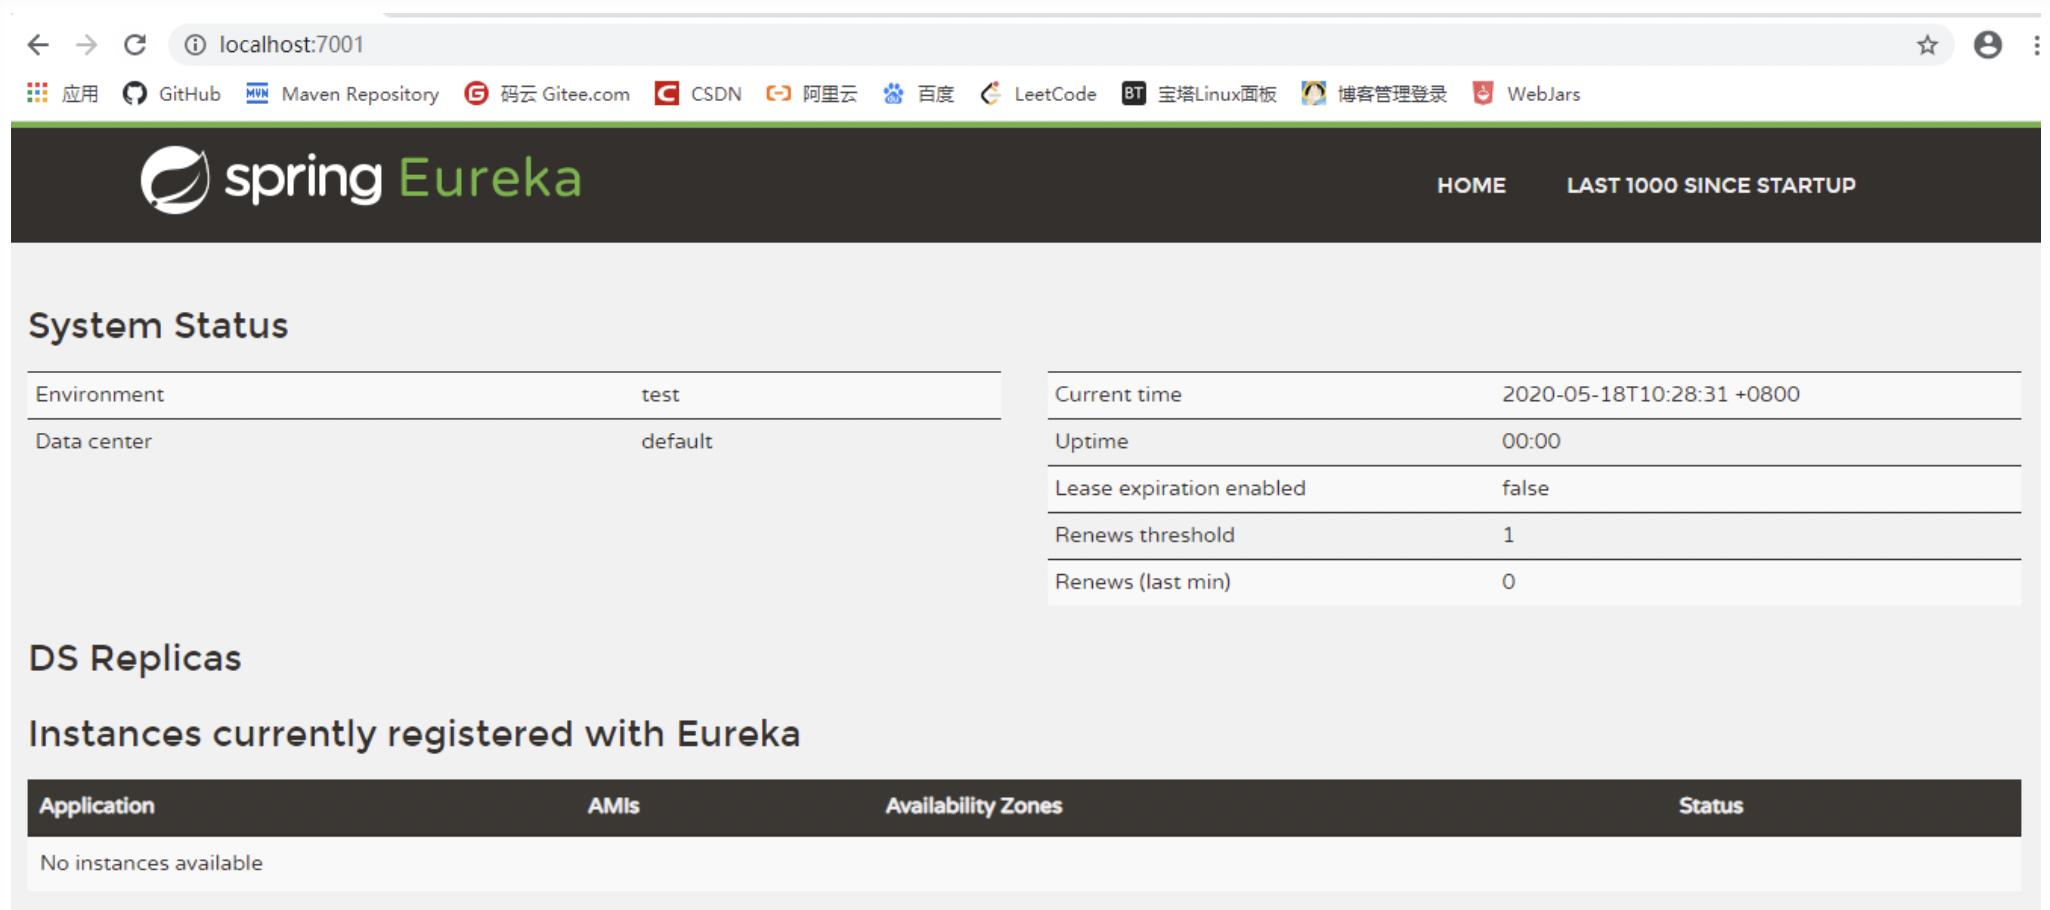
Task: Reload the page with the refresh icon
Action: click(x=135, y=45)
